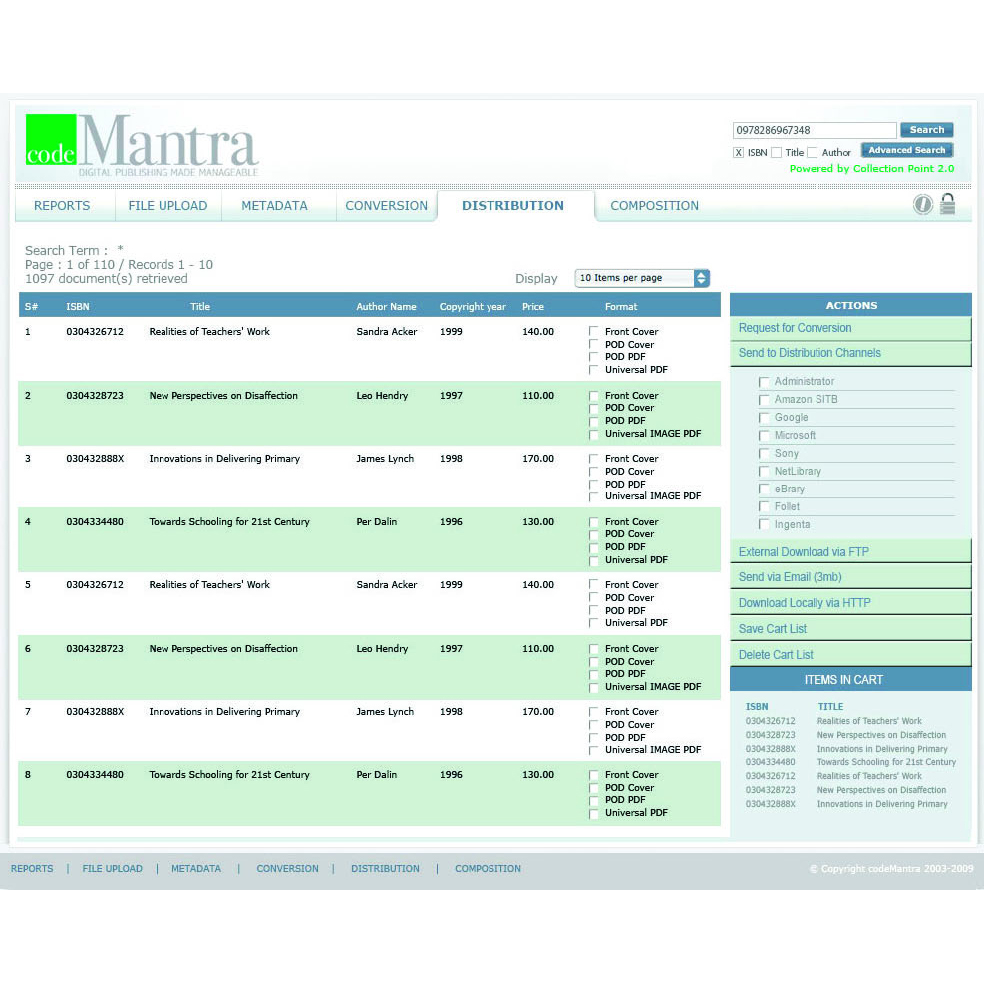Tick the Google channel checkbox
This screenshot has height=984, width=984.
point(764,418)
